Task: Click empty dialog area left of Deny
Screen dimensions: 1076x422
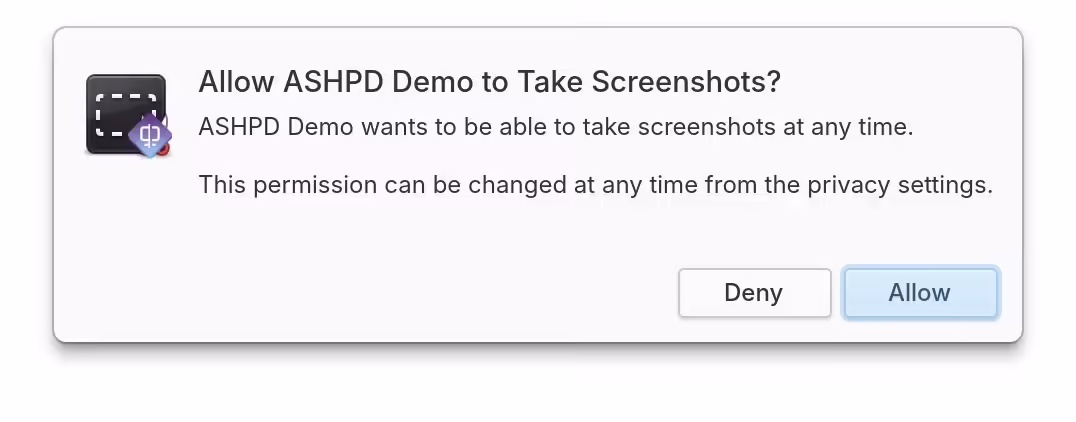Action: 400,293
